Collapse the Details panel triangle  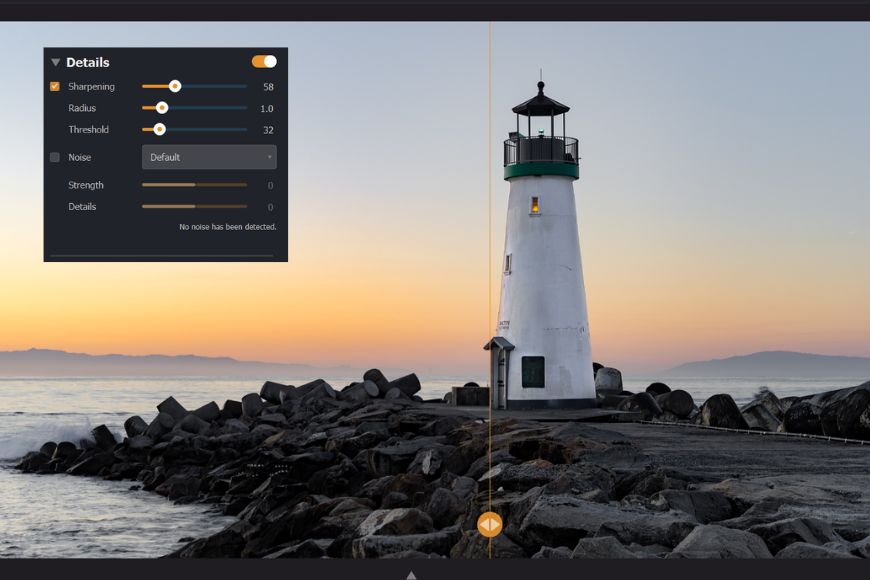tap(55, 62)
